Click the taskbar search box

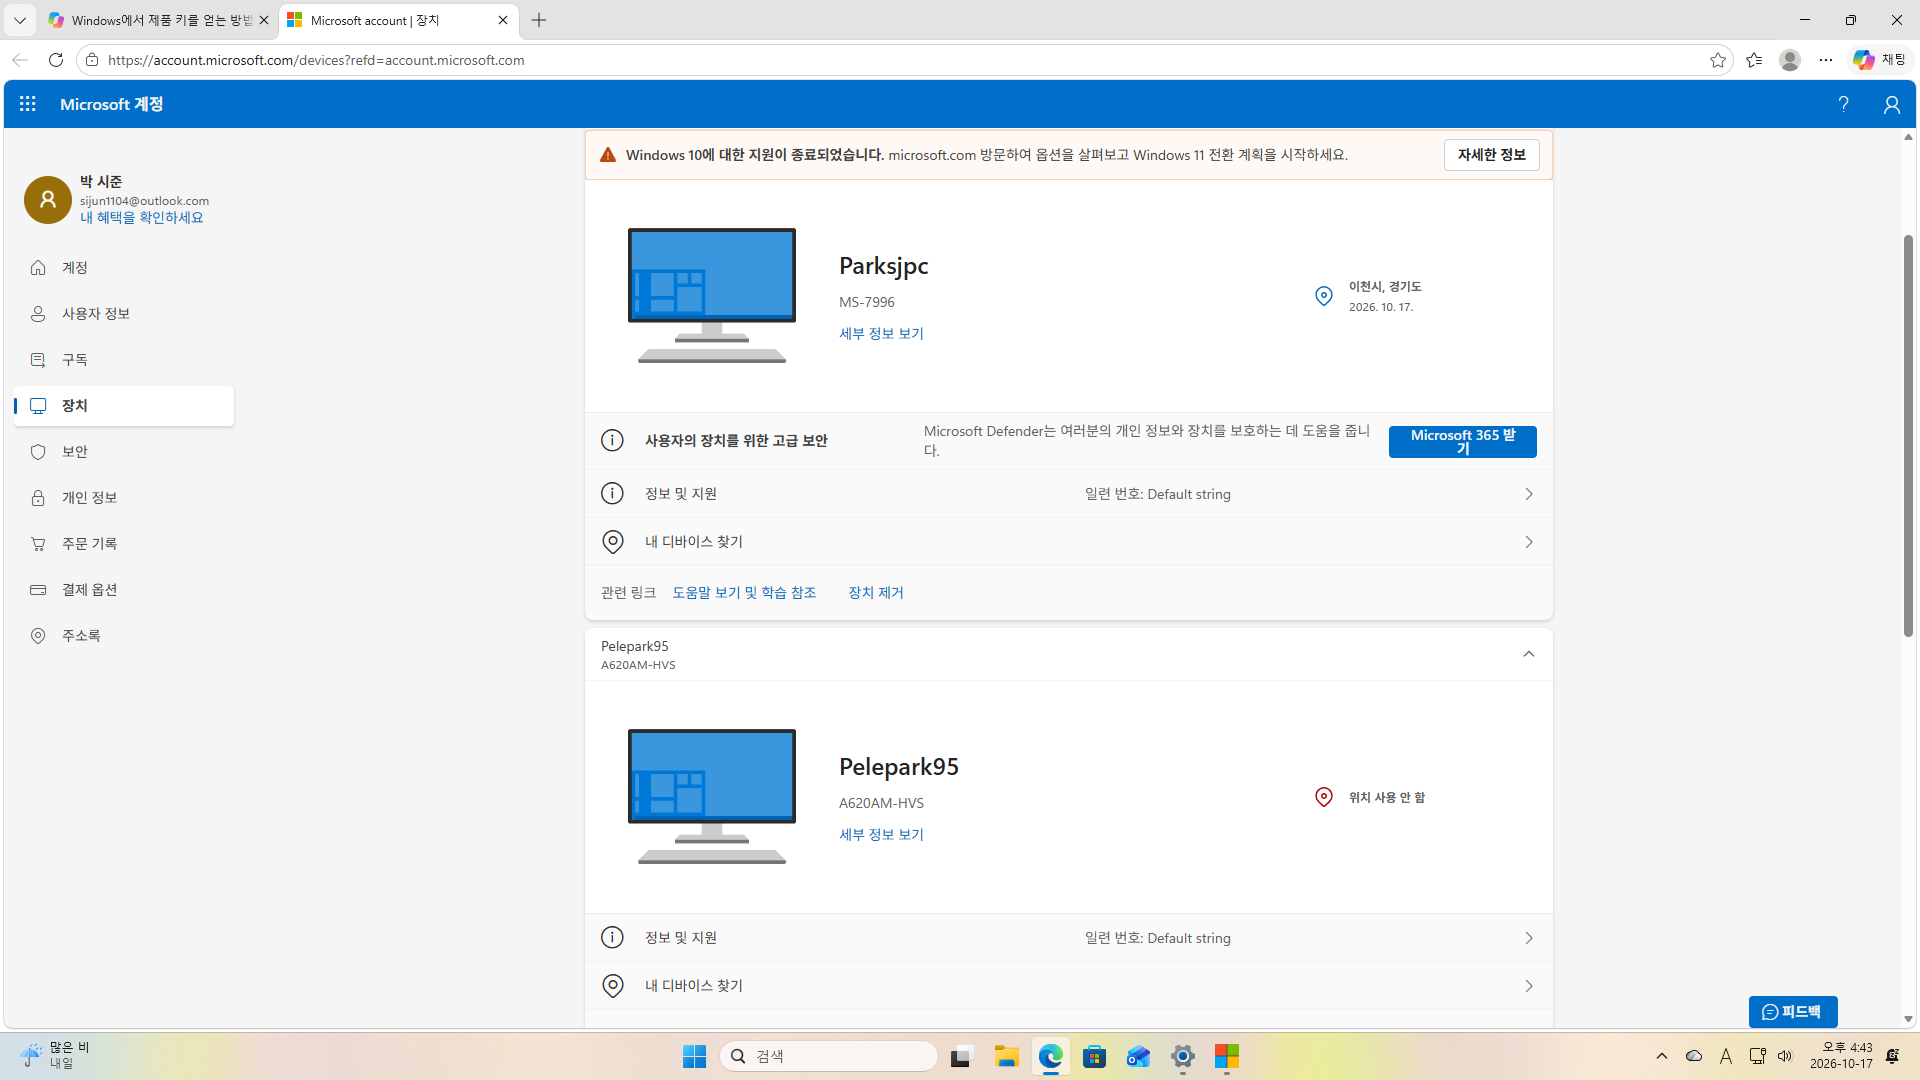pyautogui.click(x=829, y=1056)
